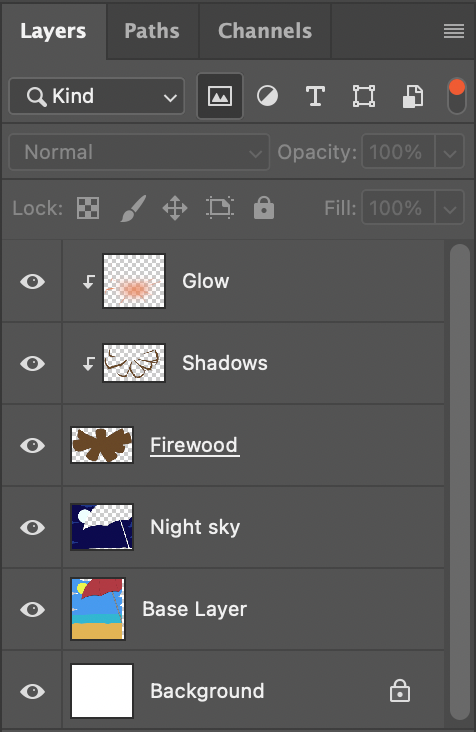Screen dimensions: 476x732
Task: Open the Kind filter dropdown
Action: (x=97, y=96)
